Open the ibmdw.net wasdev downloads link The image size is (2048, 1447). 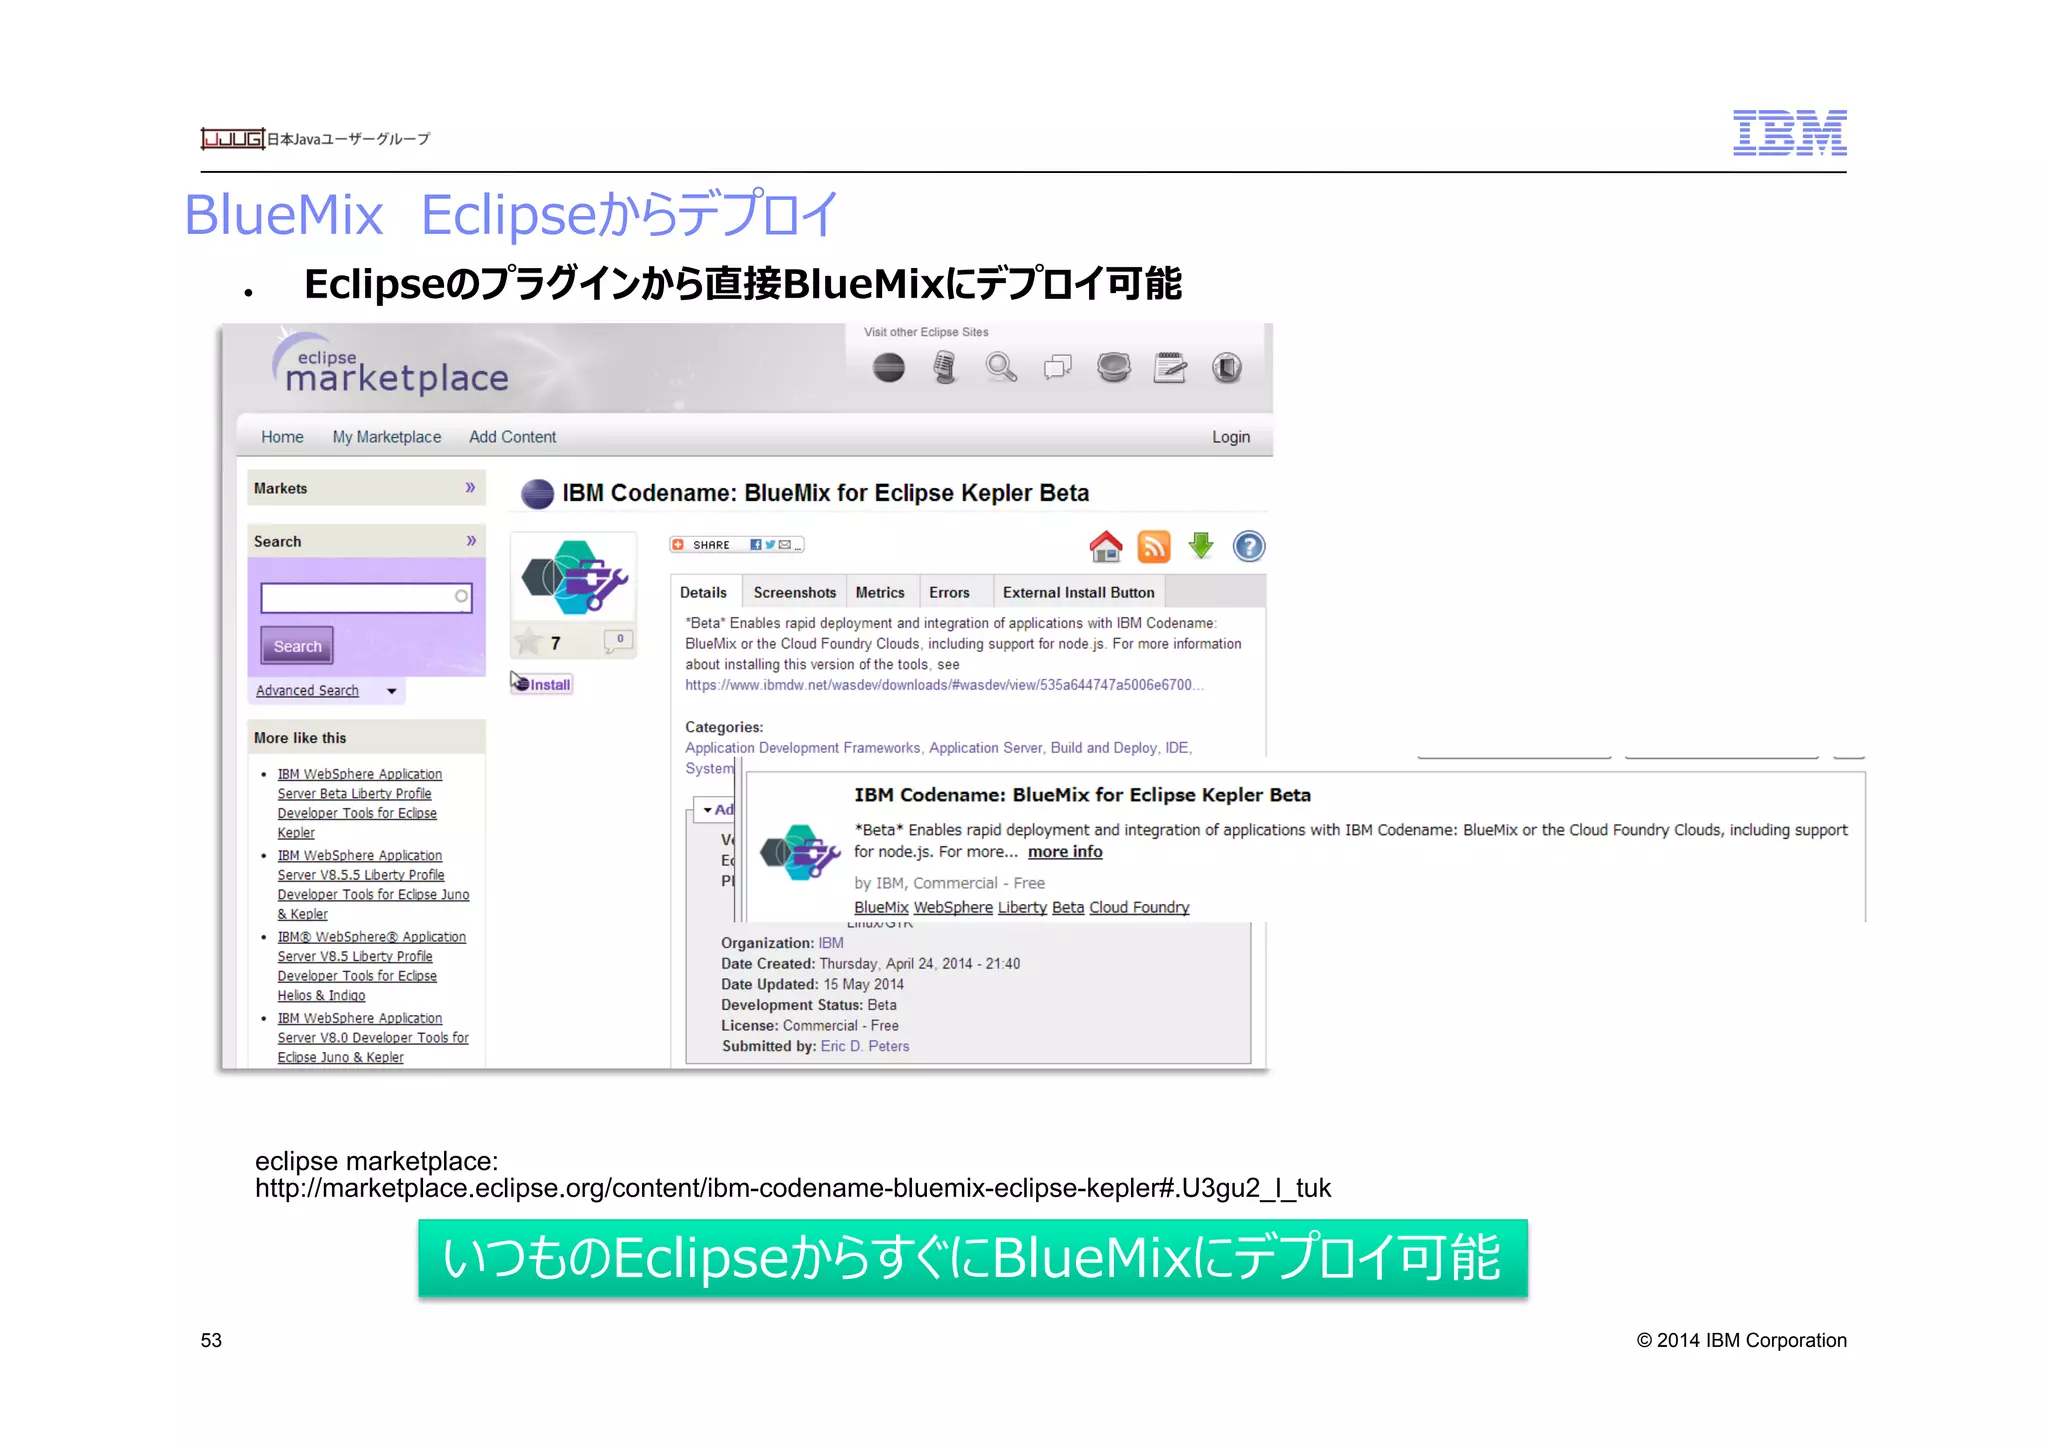[x=943, y=685]
